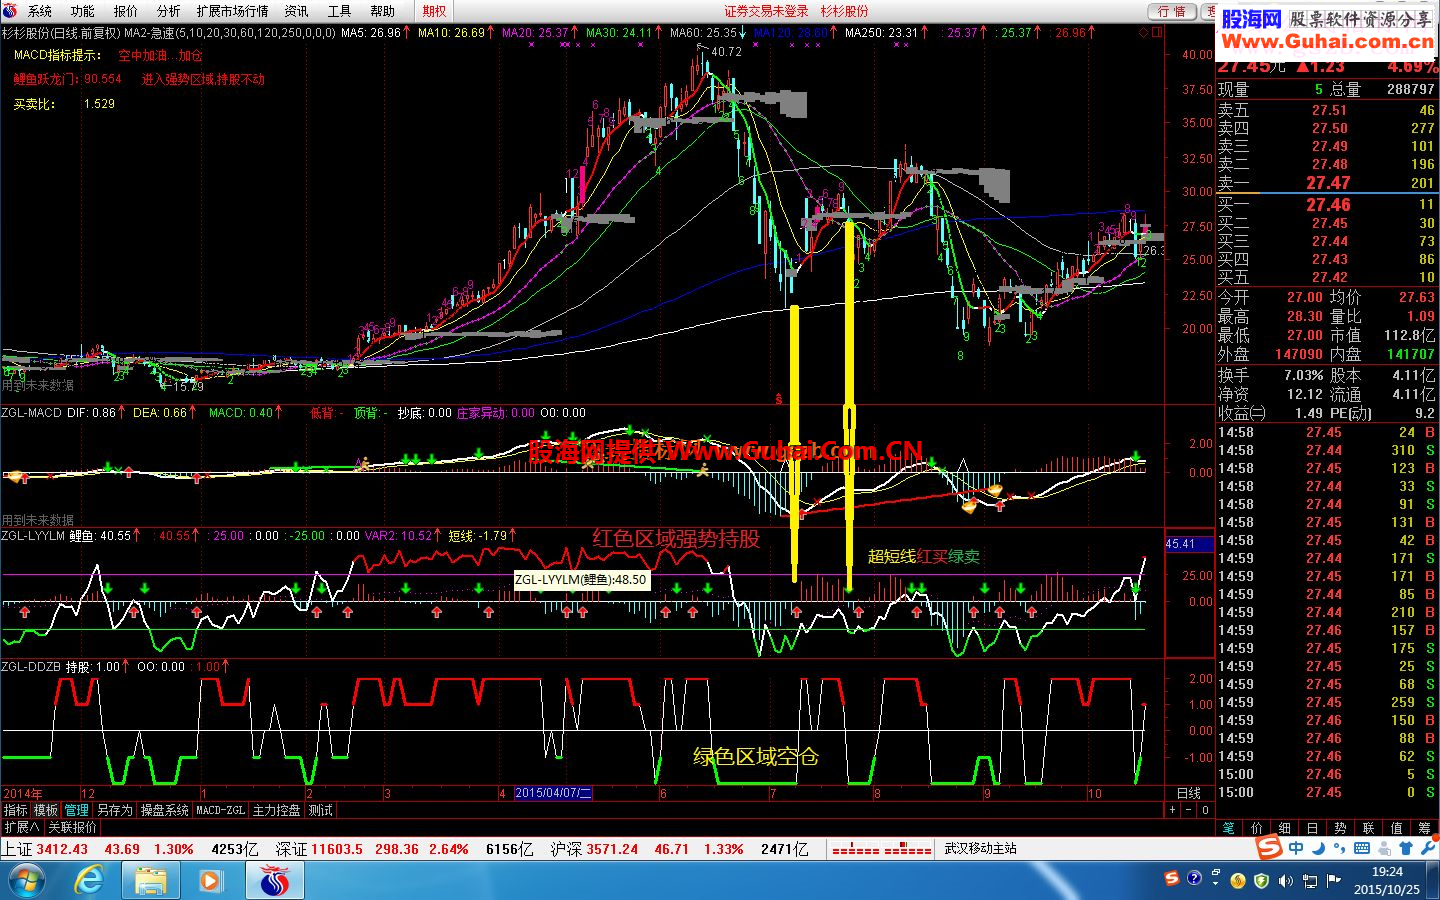Click the green shield security tray icon
Screen dimensions: 1440x900
[x=1262, y=881]
